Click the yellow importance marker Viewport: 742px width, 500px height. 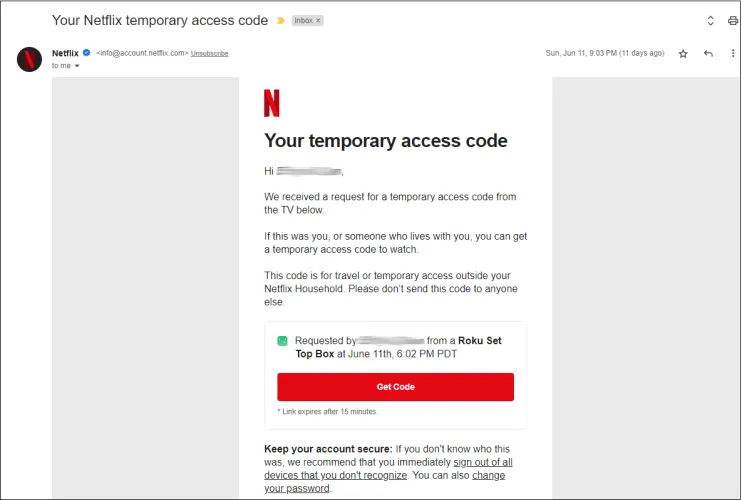pos(280,20)
